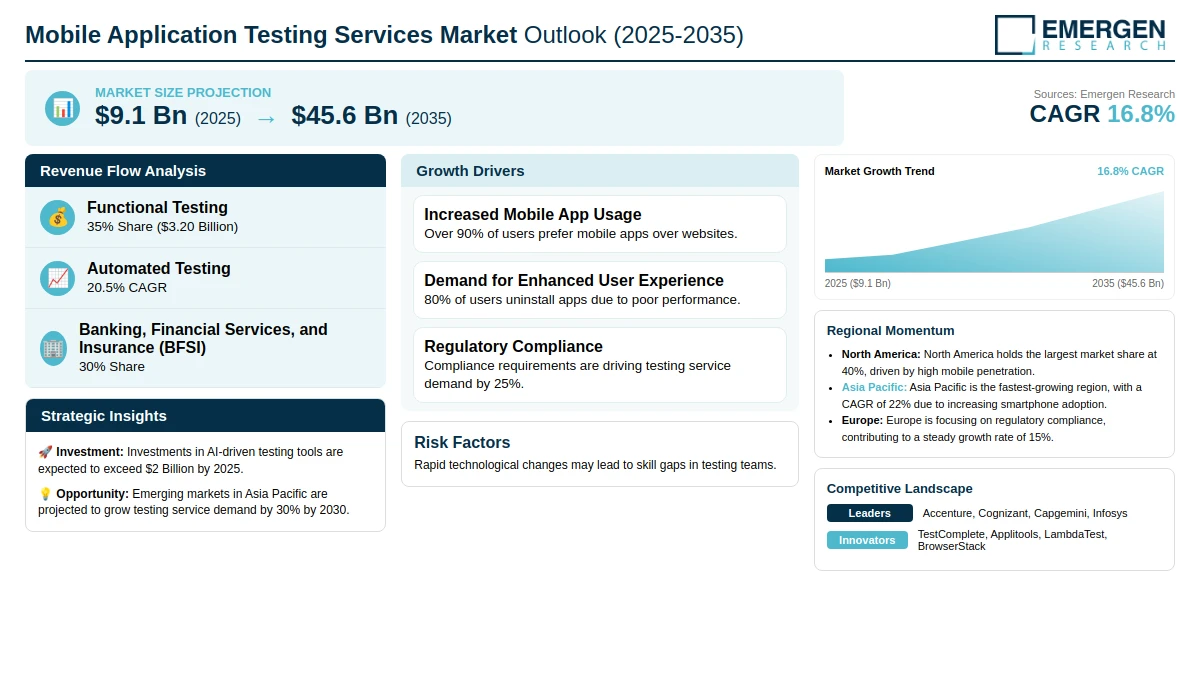Open the Strategic Insights header

click(x=205, y=416)
